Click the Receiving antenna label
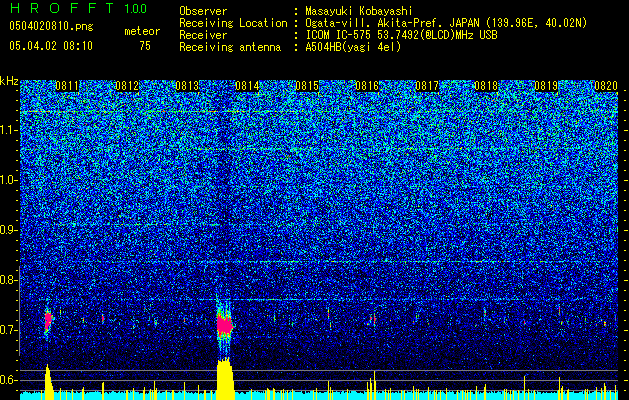 [x=230, y=47]
